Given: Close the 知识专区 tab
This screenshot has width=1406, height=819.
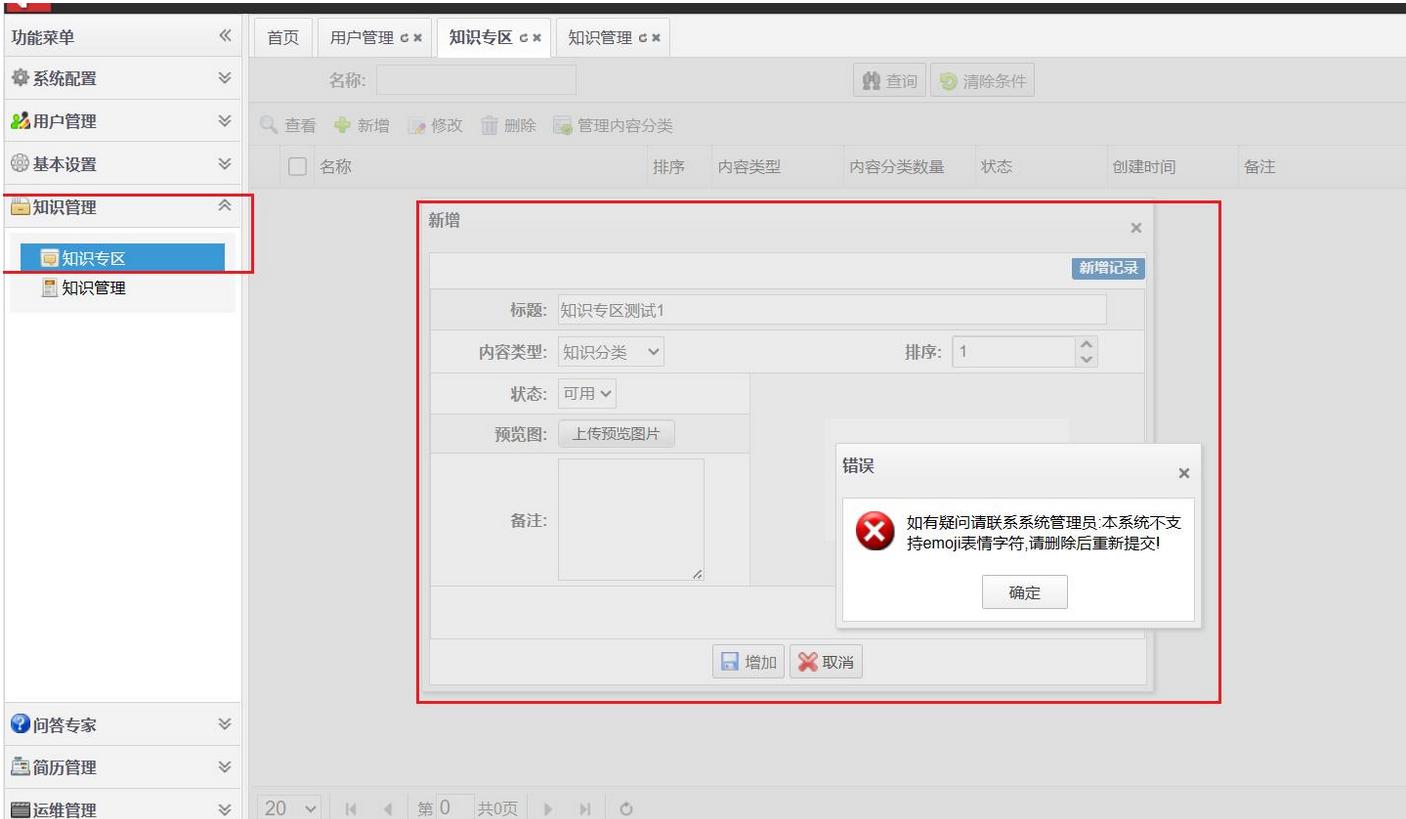Looking at the screenshot, I should point(537,39).
